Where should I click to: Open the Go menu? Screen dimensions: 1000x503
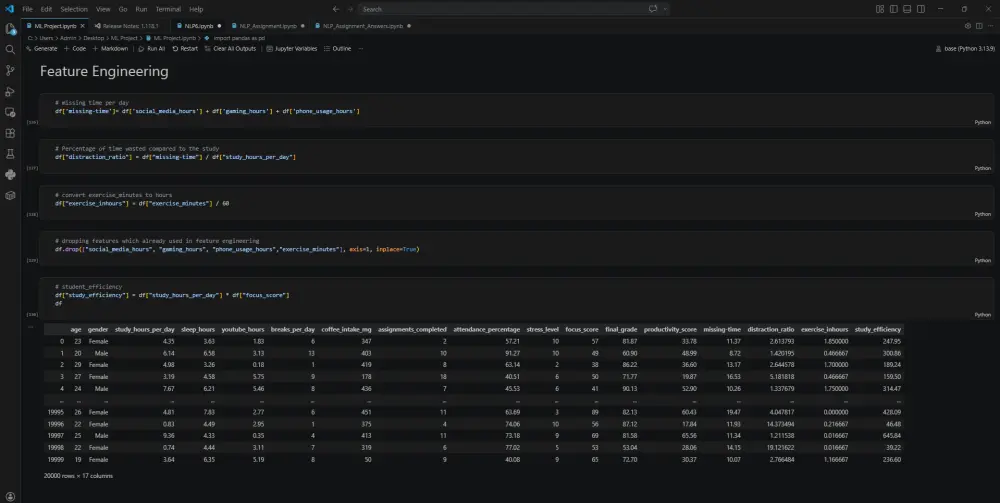coord(122,9)
